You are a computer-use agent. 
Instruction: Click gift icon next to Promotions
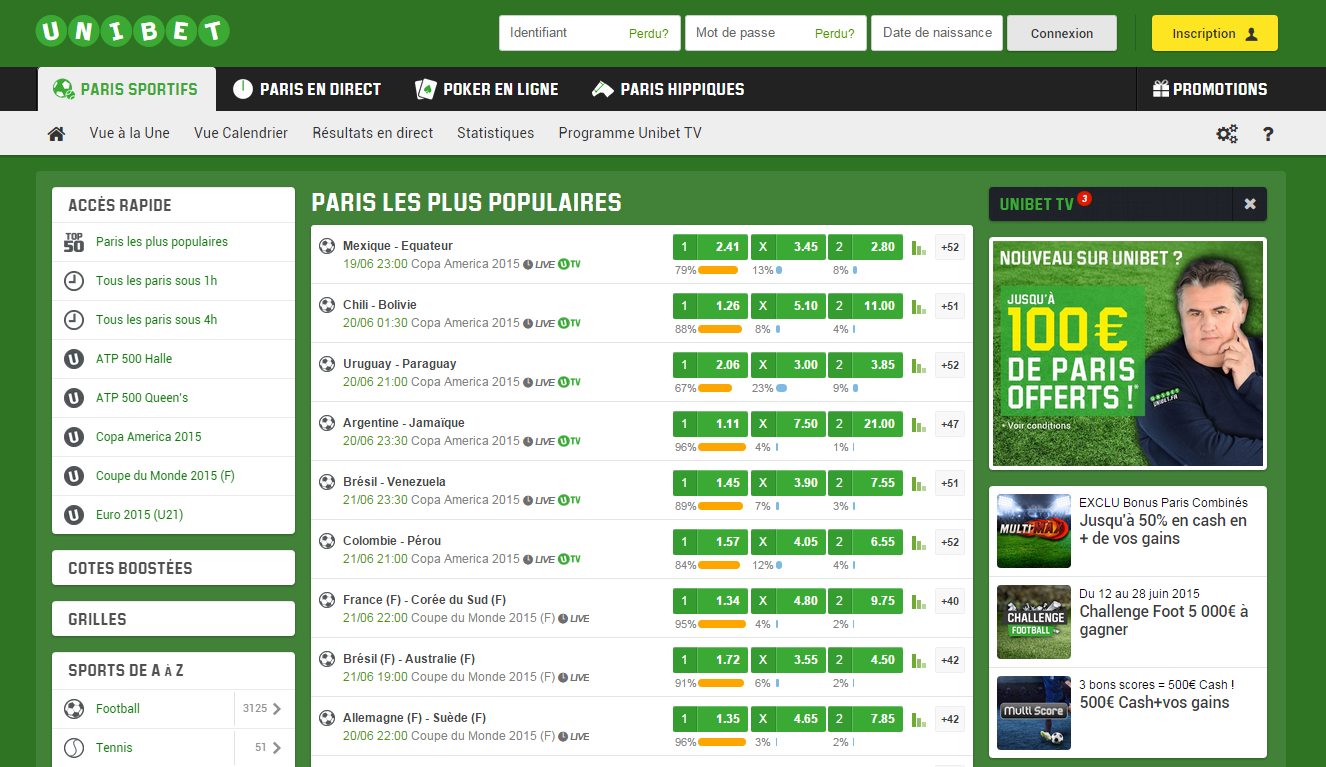1161,89
